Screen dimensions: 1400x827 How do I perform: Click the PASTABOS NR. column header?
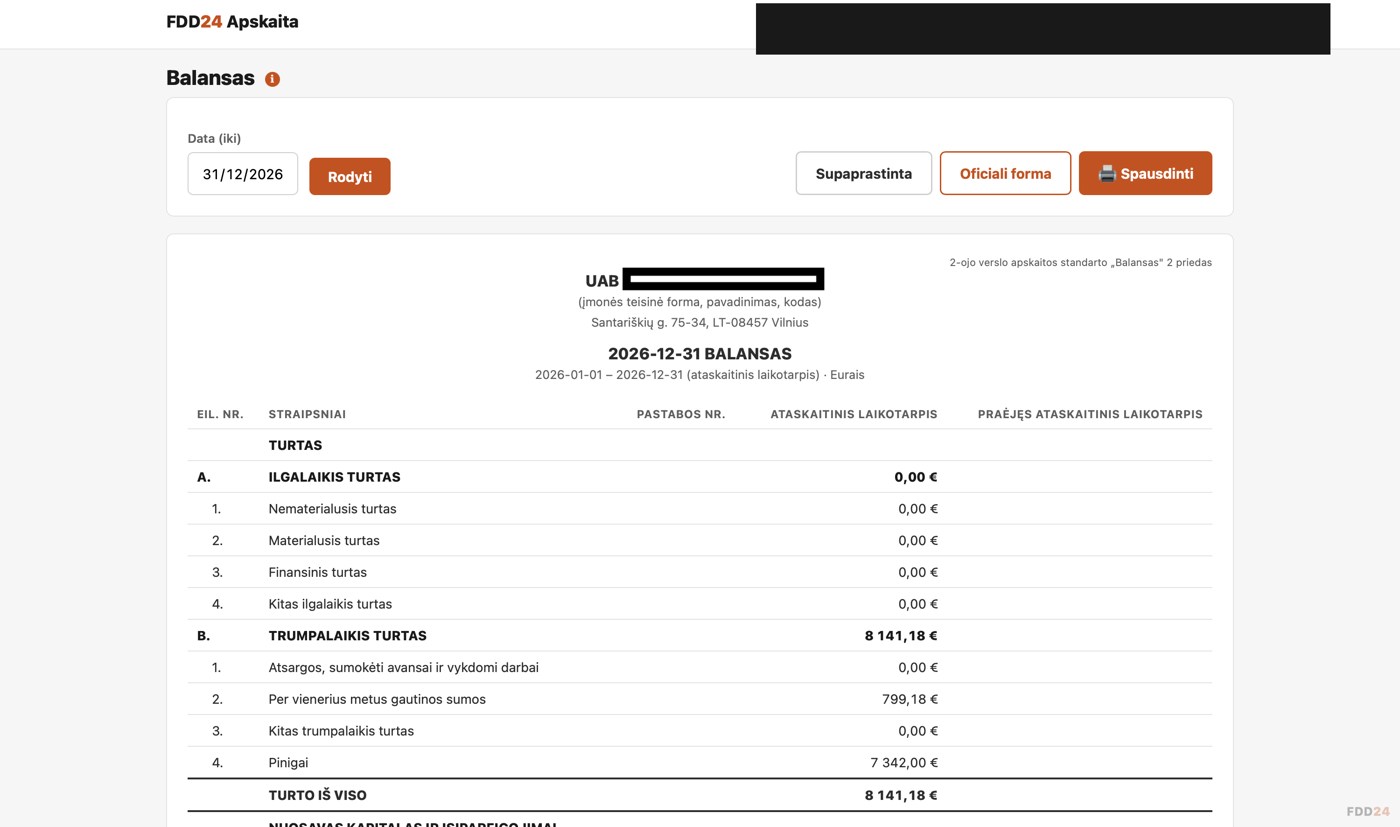tap(681, 414)
